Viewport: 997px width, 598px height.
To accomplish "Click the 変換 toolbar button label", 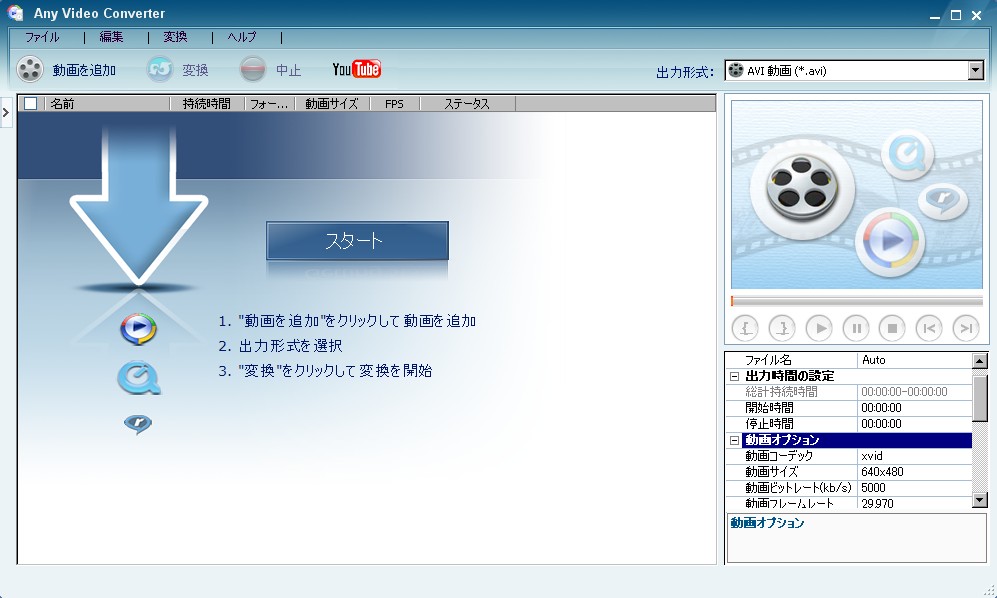I will tap(195, 70).
